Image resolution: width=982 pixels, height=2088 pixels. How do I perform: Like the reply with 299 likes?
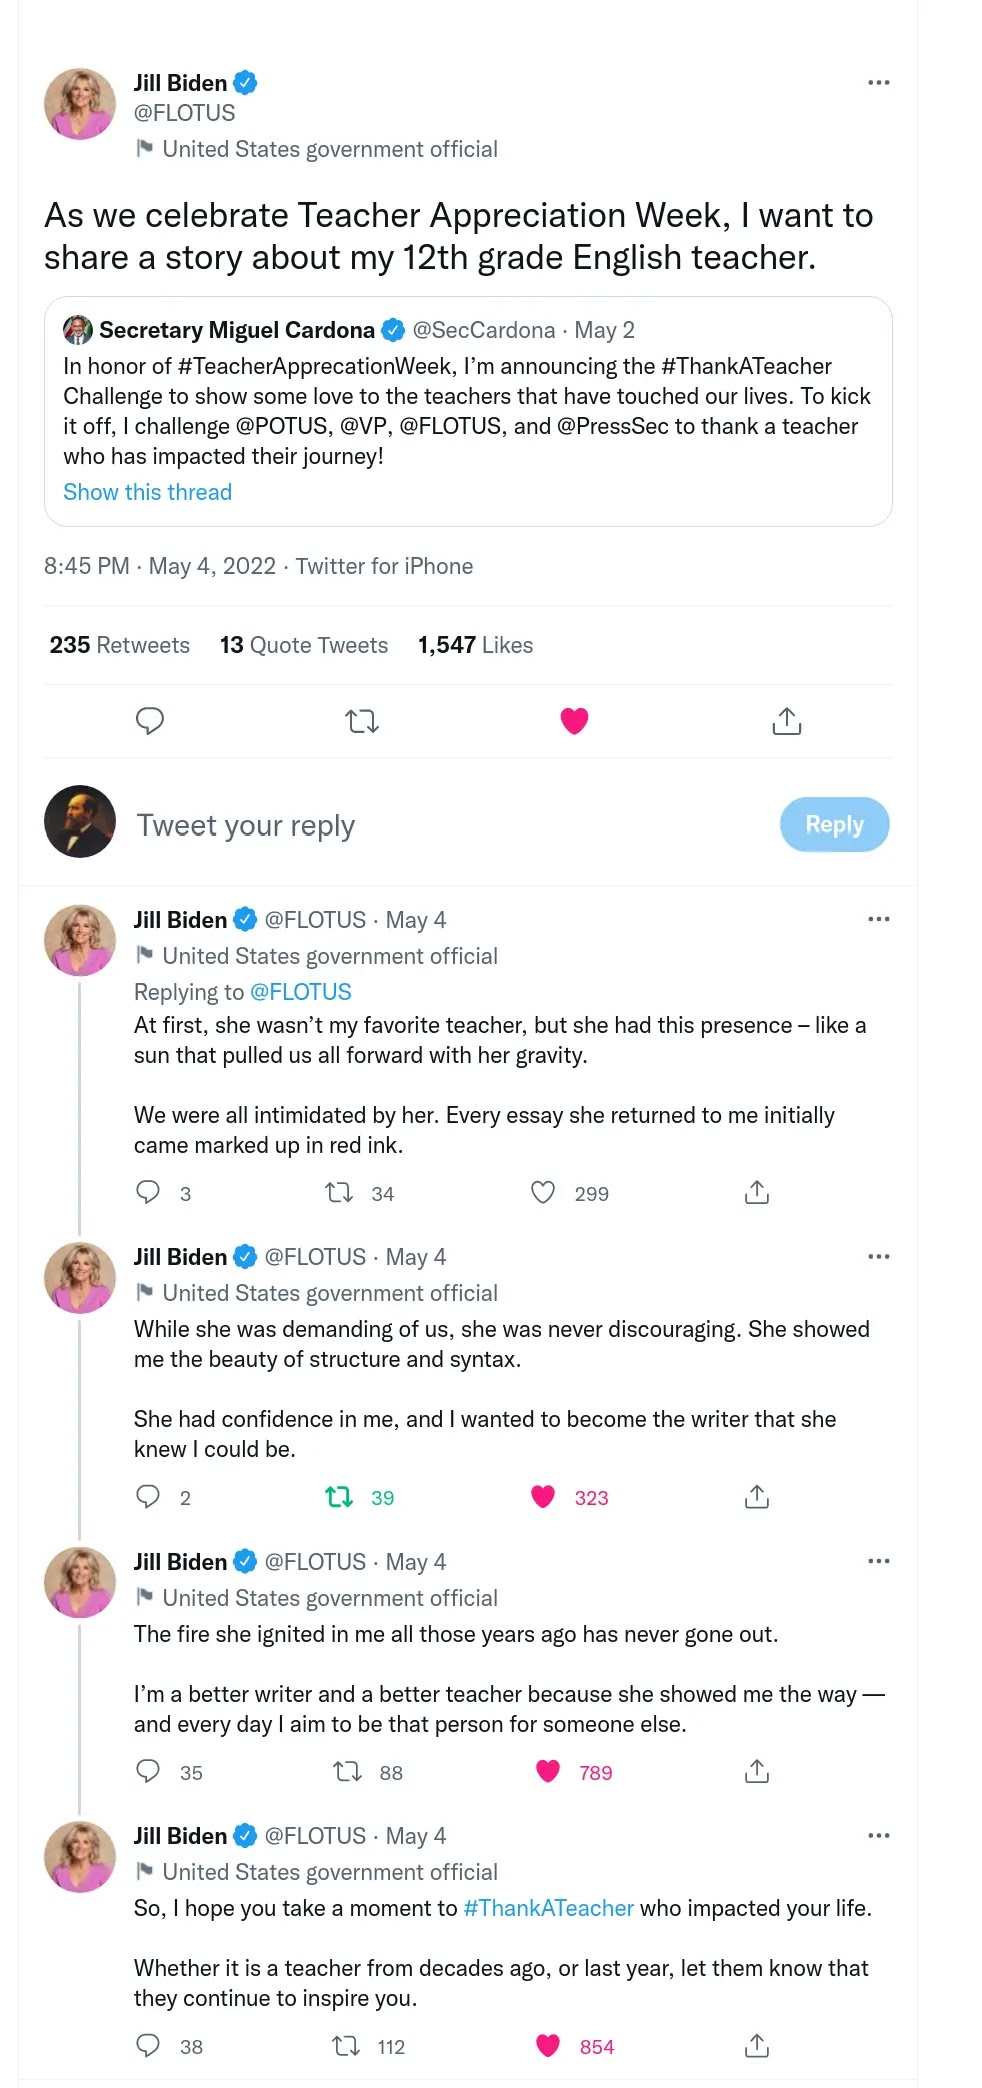[543, 1193]
